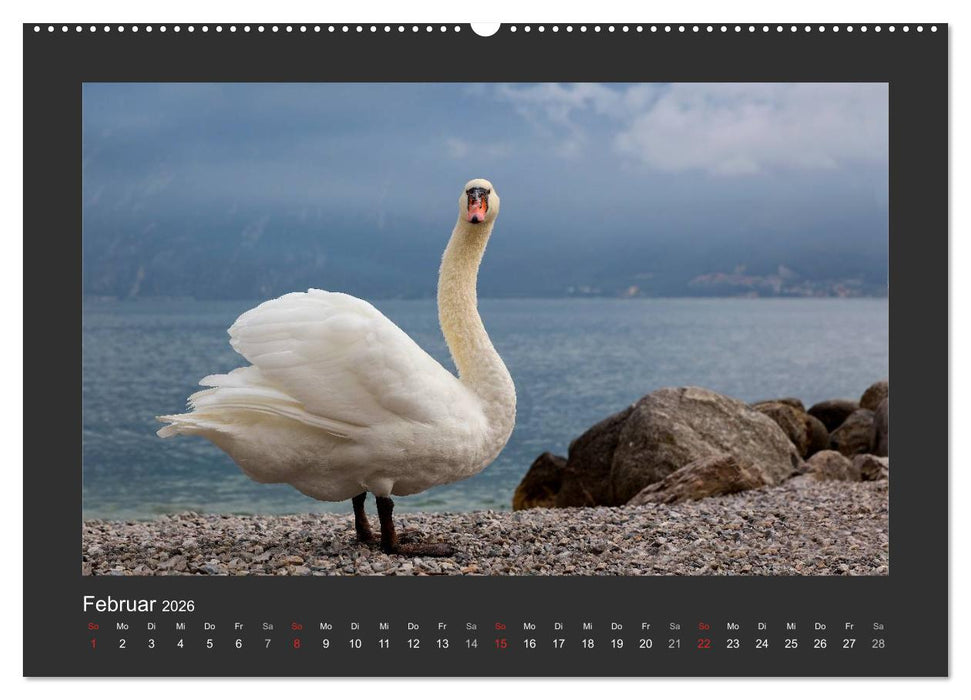Select the red Sunday date 22
This screenshot has width=971, height=700.
point(702,644)
